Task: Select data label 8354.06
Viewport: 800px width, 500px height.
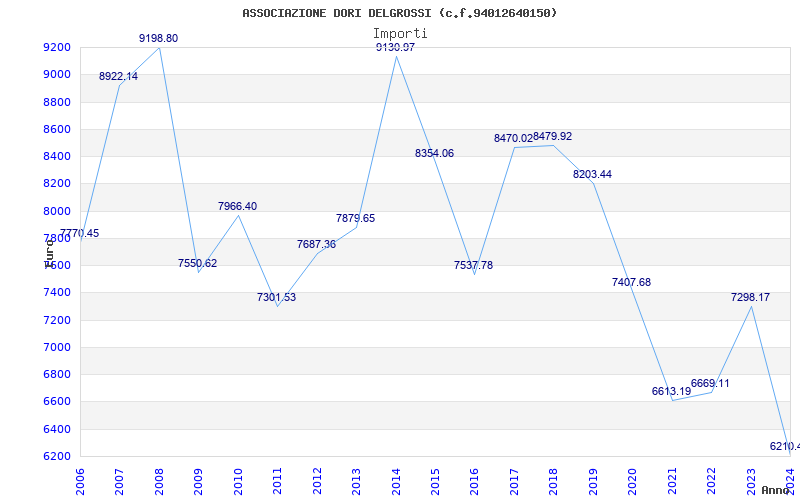Action: (x=435, y=154)
